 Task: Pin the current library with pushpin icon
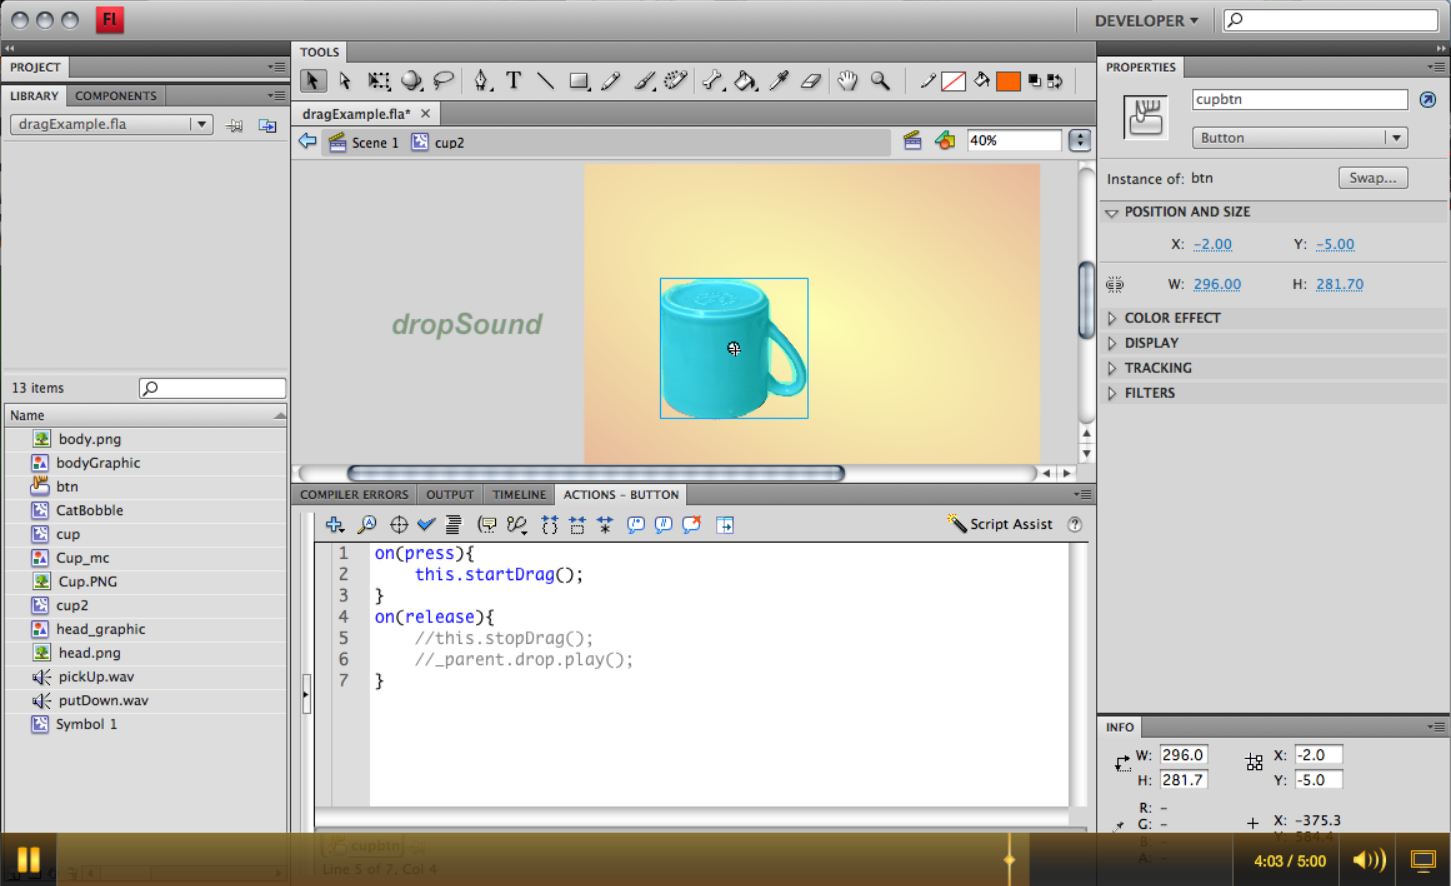coord(234,125)
